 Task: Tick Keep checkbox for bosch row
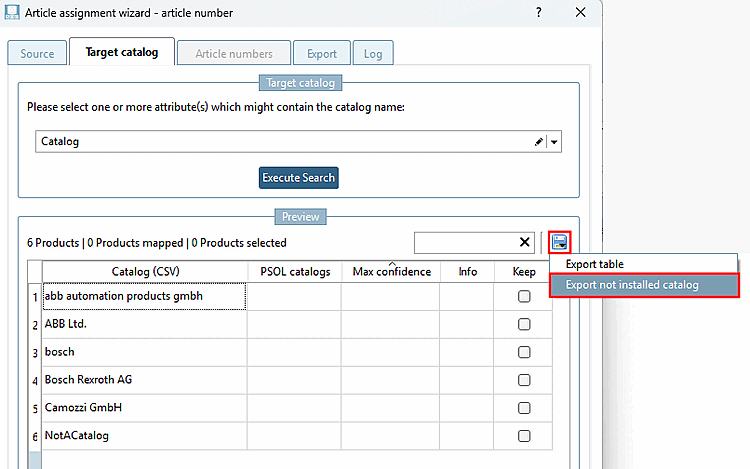(x=524, y=352)
